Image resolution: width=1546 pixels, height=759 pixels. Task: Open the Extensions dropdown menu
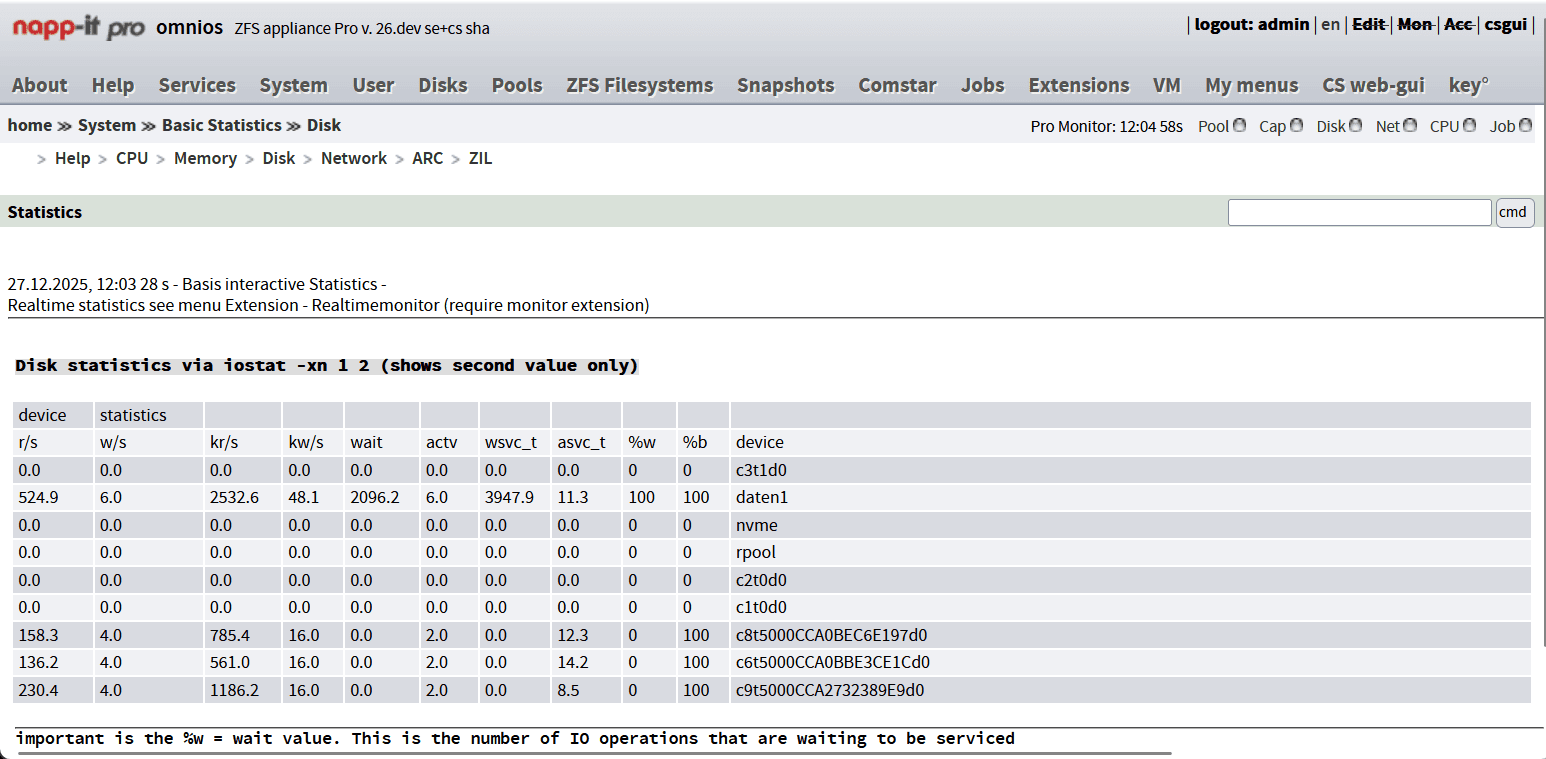1079,85
